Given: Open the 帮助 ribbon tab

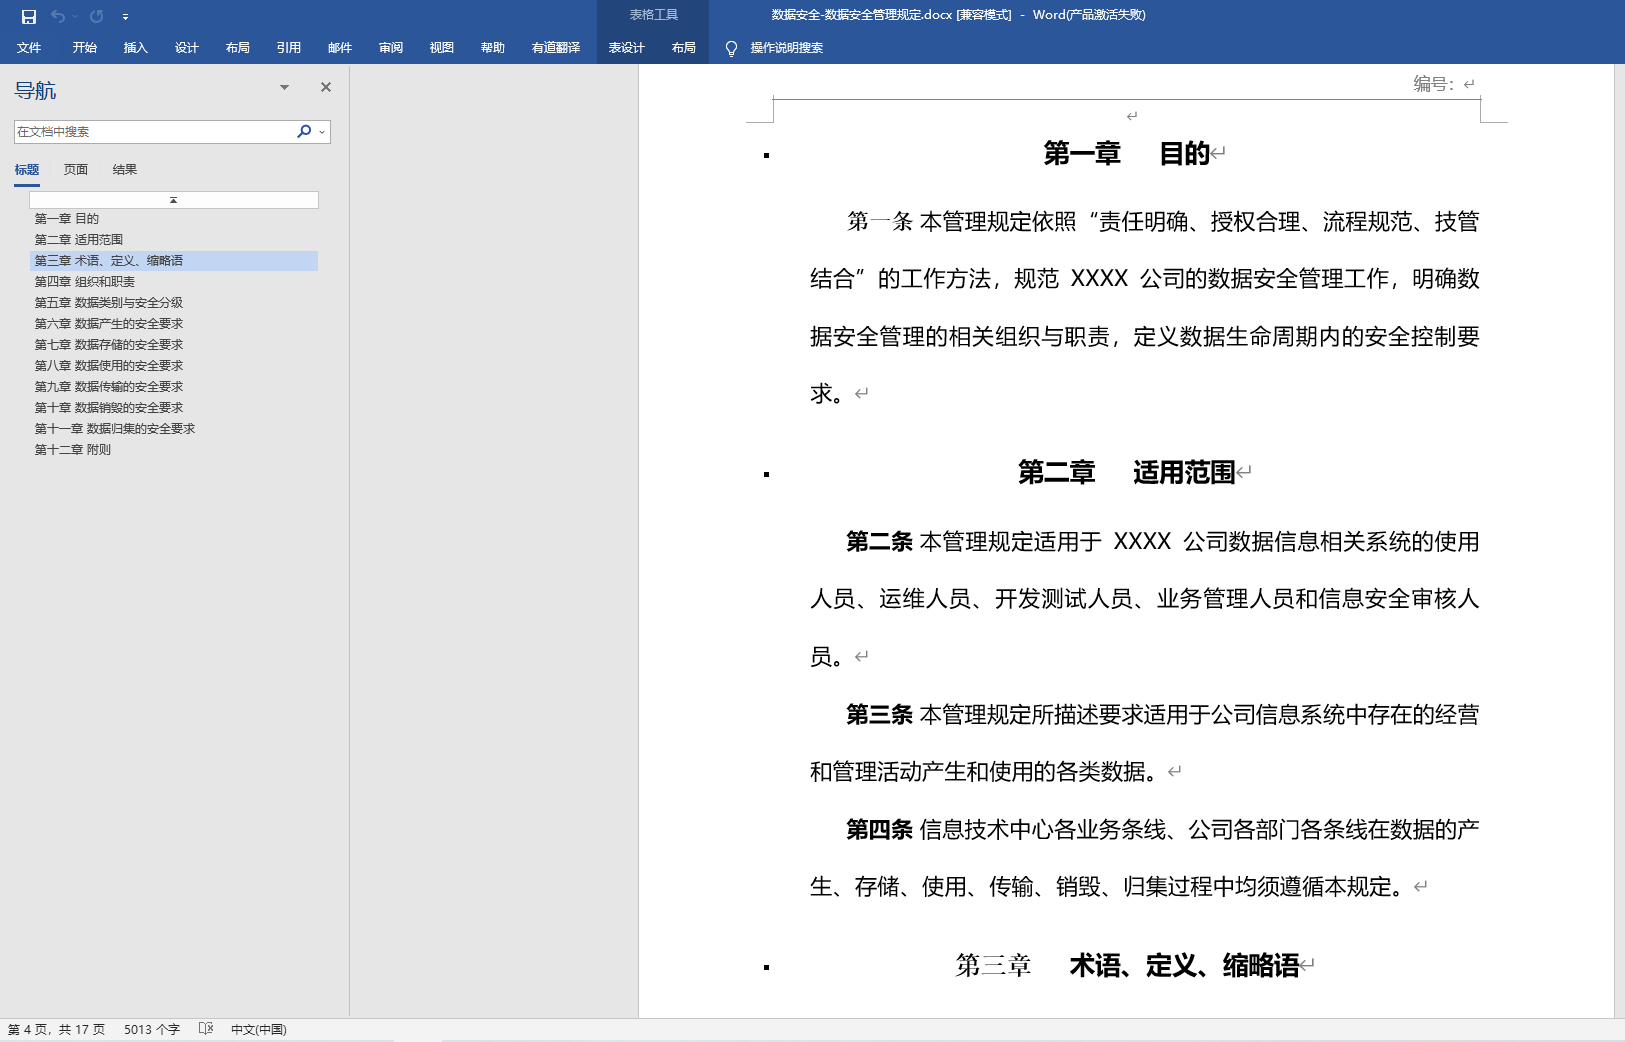Looking at the screenshot, I should tap(493, 48).
